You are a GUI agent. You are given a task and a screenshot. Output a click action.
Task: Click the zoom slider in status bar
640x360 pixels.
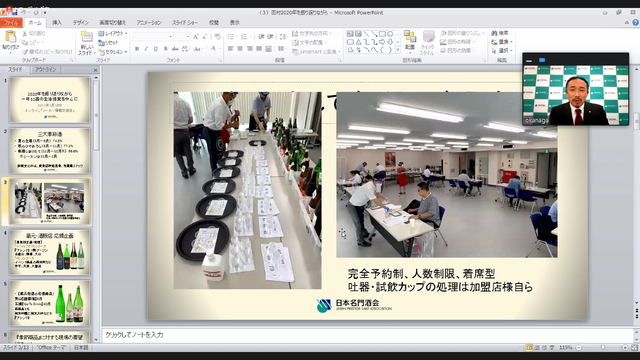pos(602,347)
